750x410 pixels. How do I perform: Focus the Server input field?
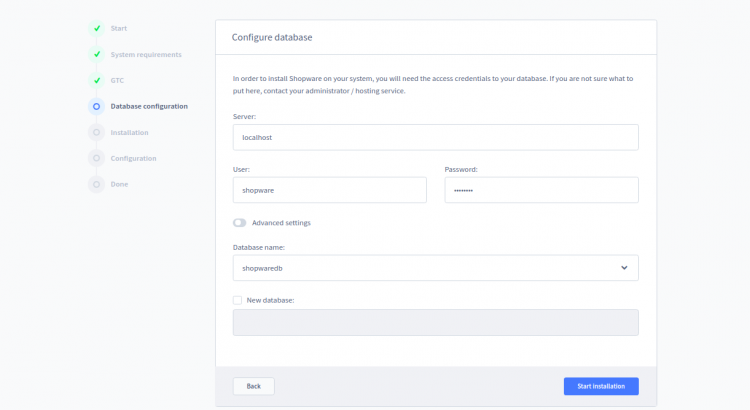435,137
